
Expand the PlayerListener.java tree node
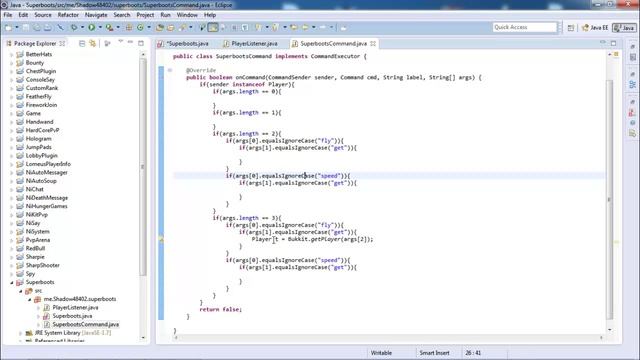(x=38, y=308)
